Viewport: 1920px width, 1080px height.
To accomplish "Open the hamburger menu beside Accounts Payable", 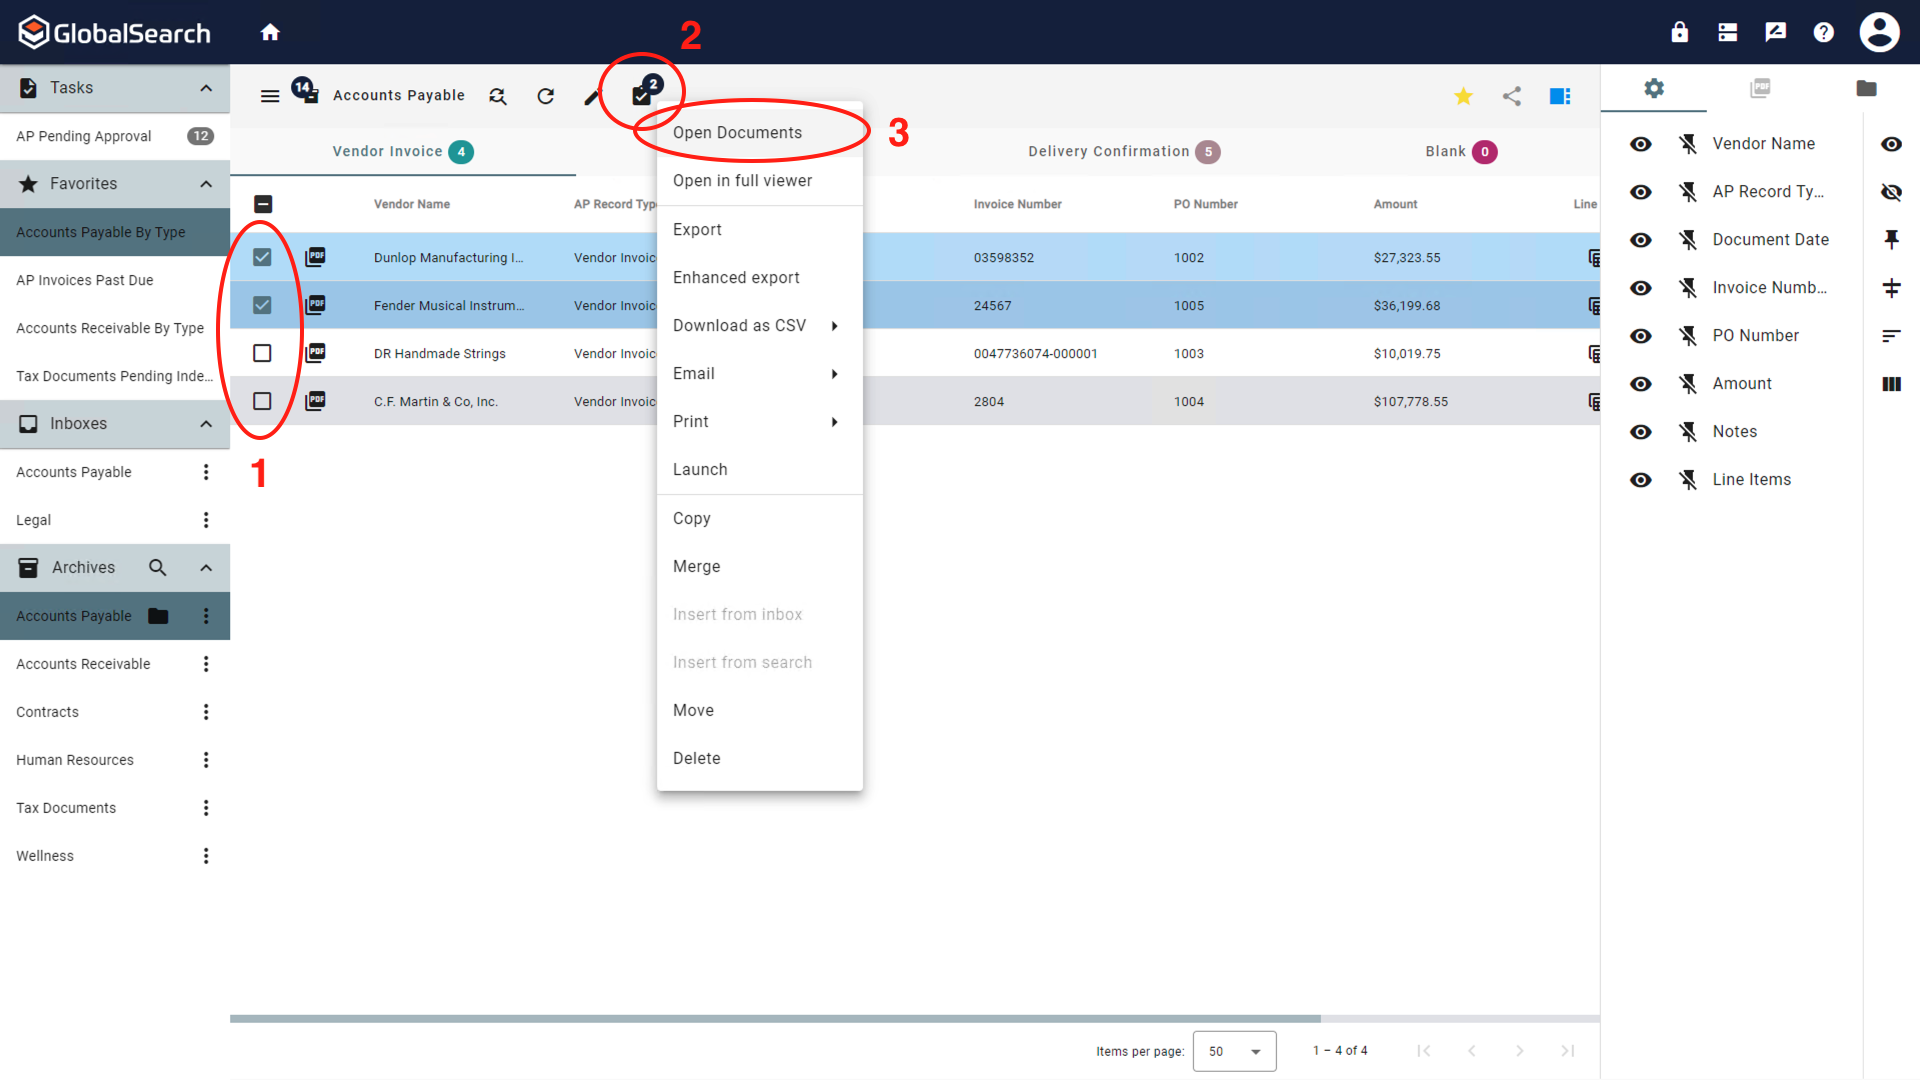I will click(269, 96).
